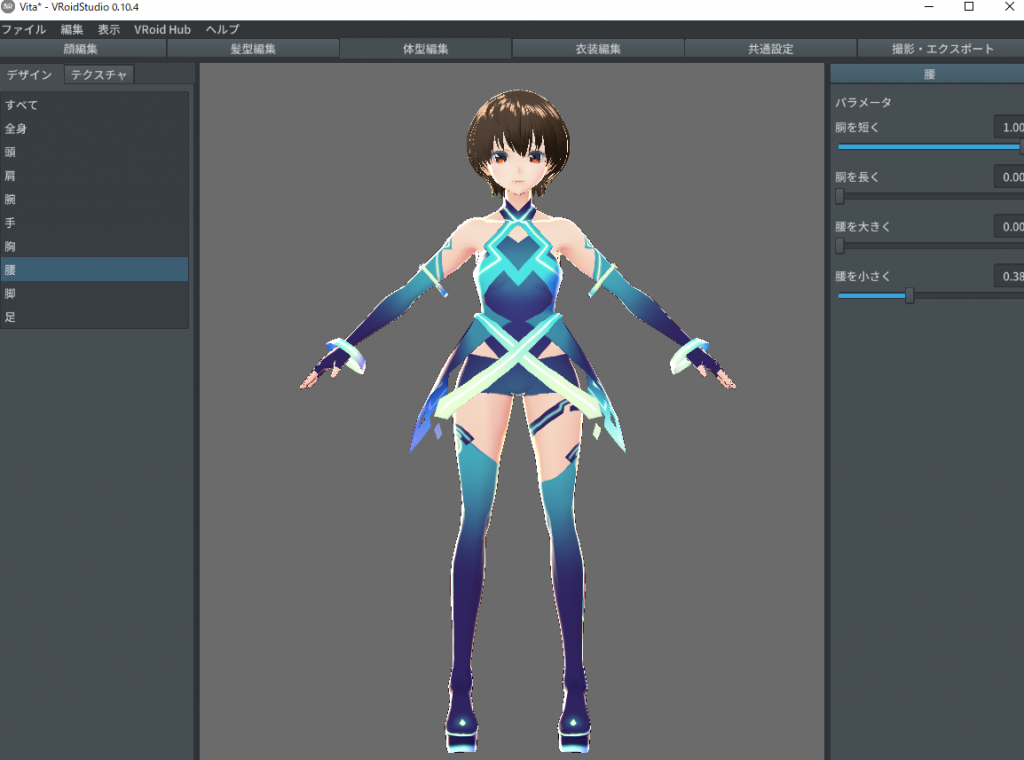1024x760 pixels.
Task: Open the 共通設定 tab
Action: 770,49
